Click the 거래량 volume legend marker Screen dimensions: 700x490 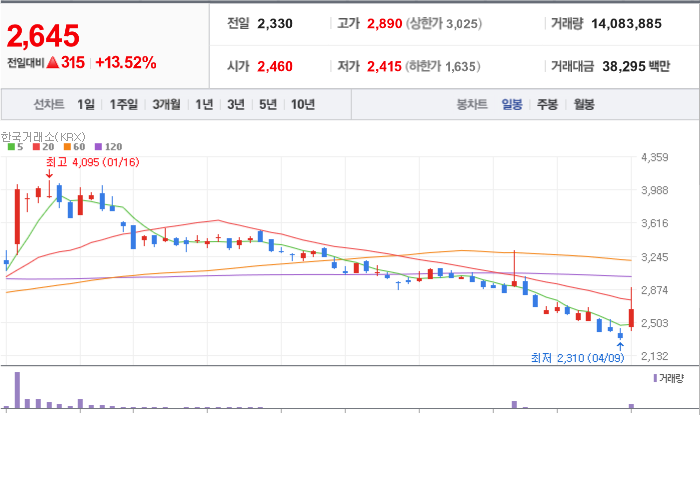pyautogui.click(x=655, y=378)
